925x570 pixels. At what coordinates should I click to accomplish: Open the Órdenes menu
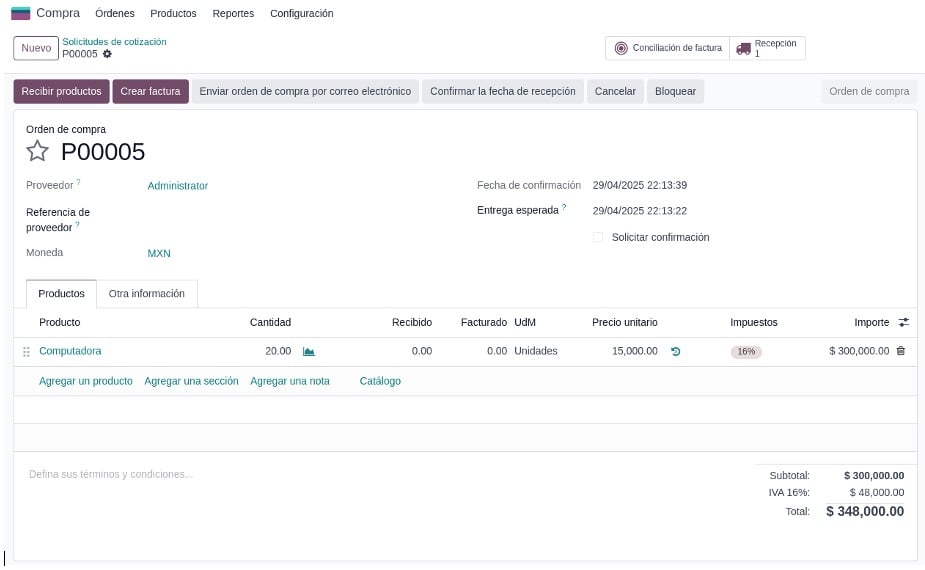pyautogui.click(x=115, y=13)
